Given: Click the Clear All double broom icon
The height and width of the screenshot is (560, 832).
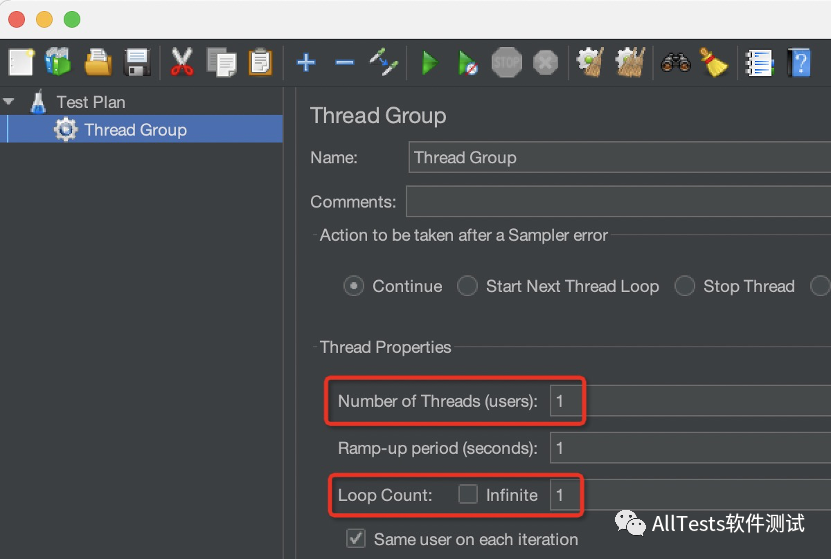Looking at the screenshot, I should (x=630, y=63).
